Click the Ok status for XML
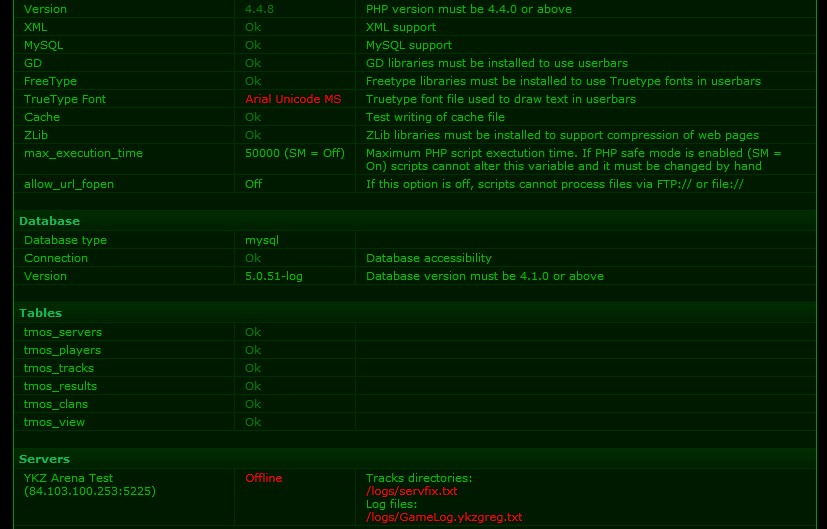827x529 pixels. coord(253,27)
